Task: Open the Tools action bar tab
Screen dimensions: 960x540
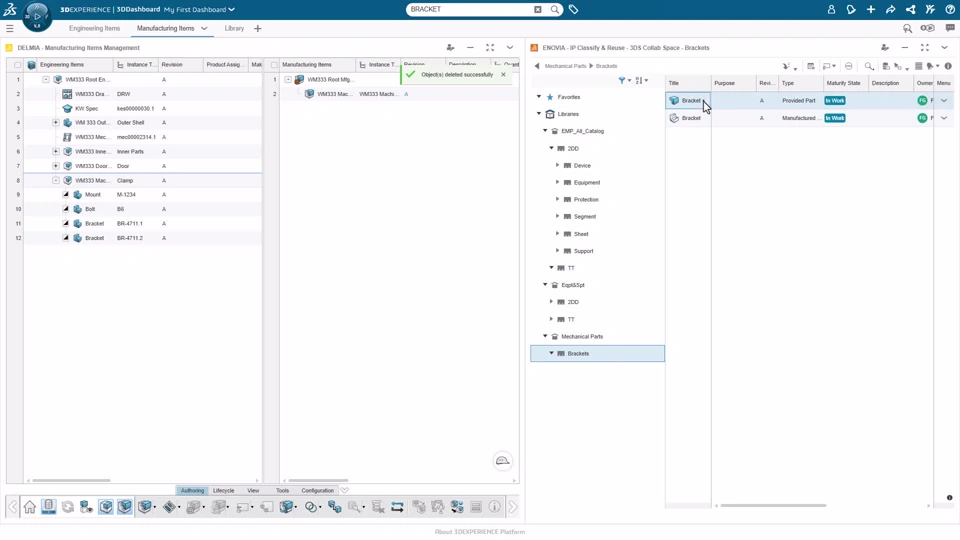Action: coord(282,490)
